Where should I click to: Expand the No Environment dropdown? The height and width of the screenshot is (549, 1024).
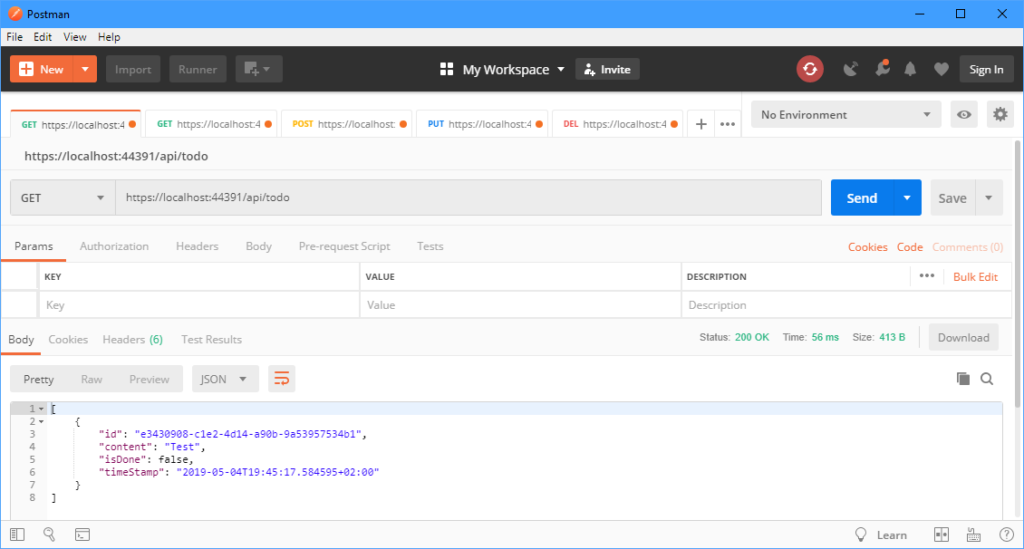[846, 115]
